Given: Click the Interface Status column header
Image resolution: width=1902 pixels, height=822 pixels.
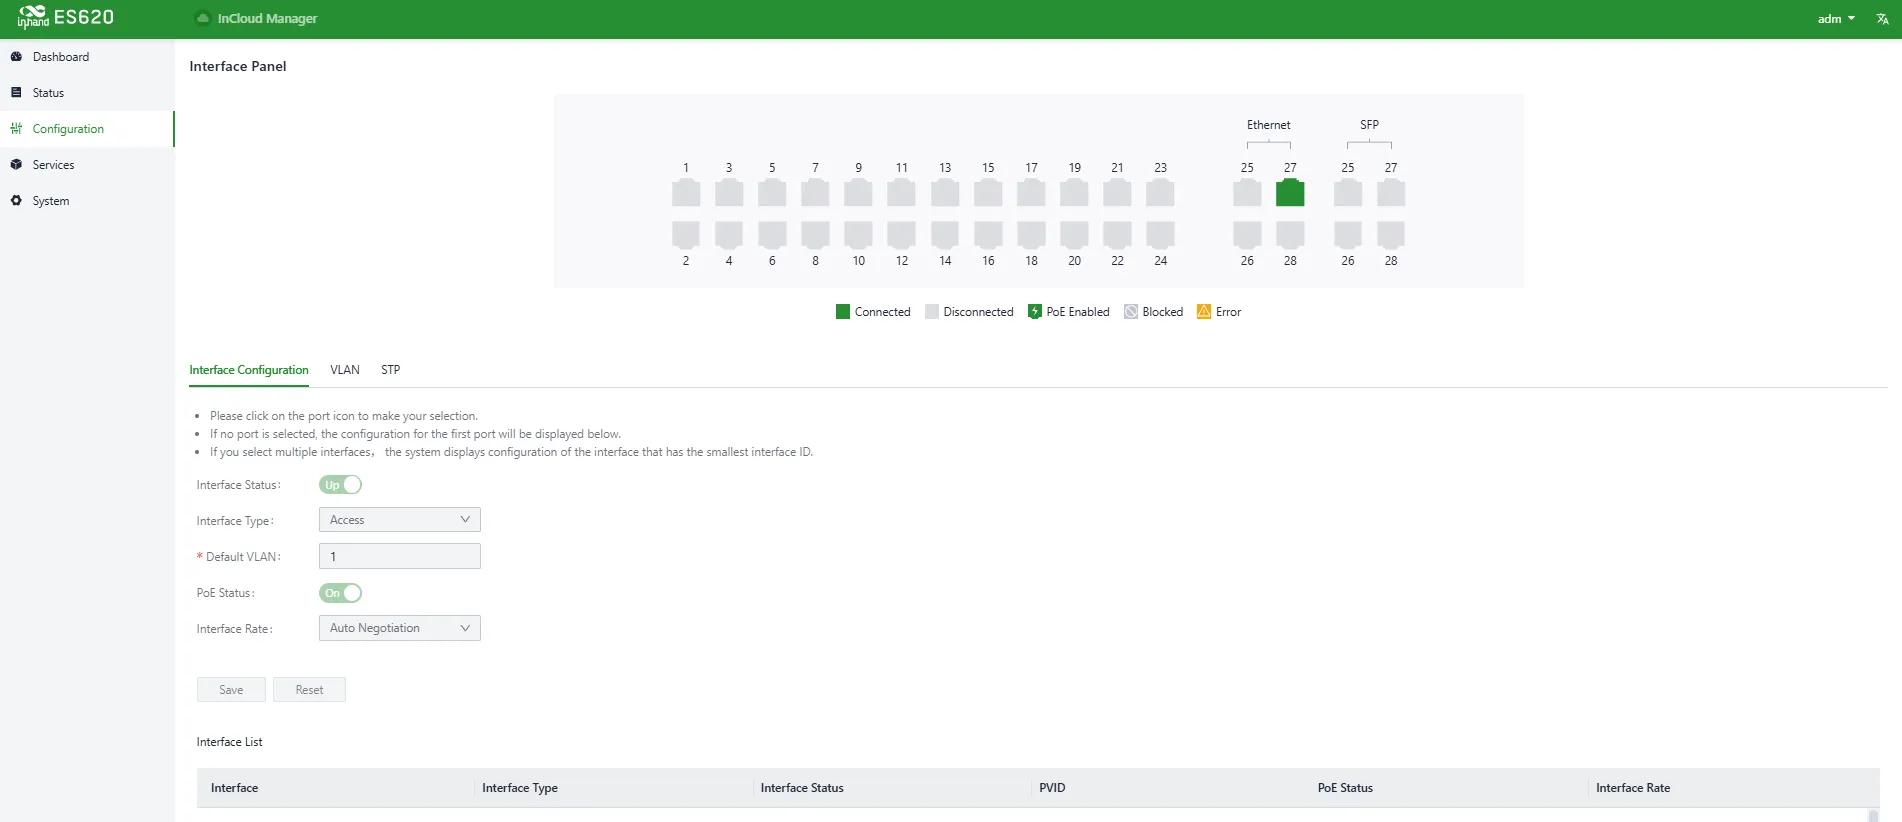Looking at the screenshot, I should (x=802, y=788).
